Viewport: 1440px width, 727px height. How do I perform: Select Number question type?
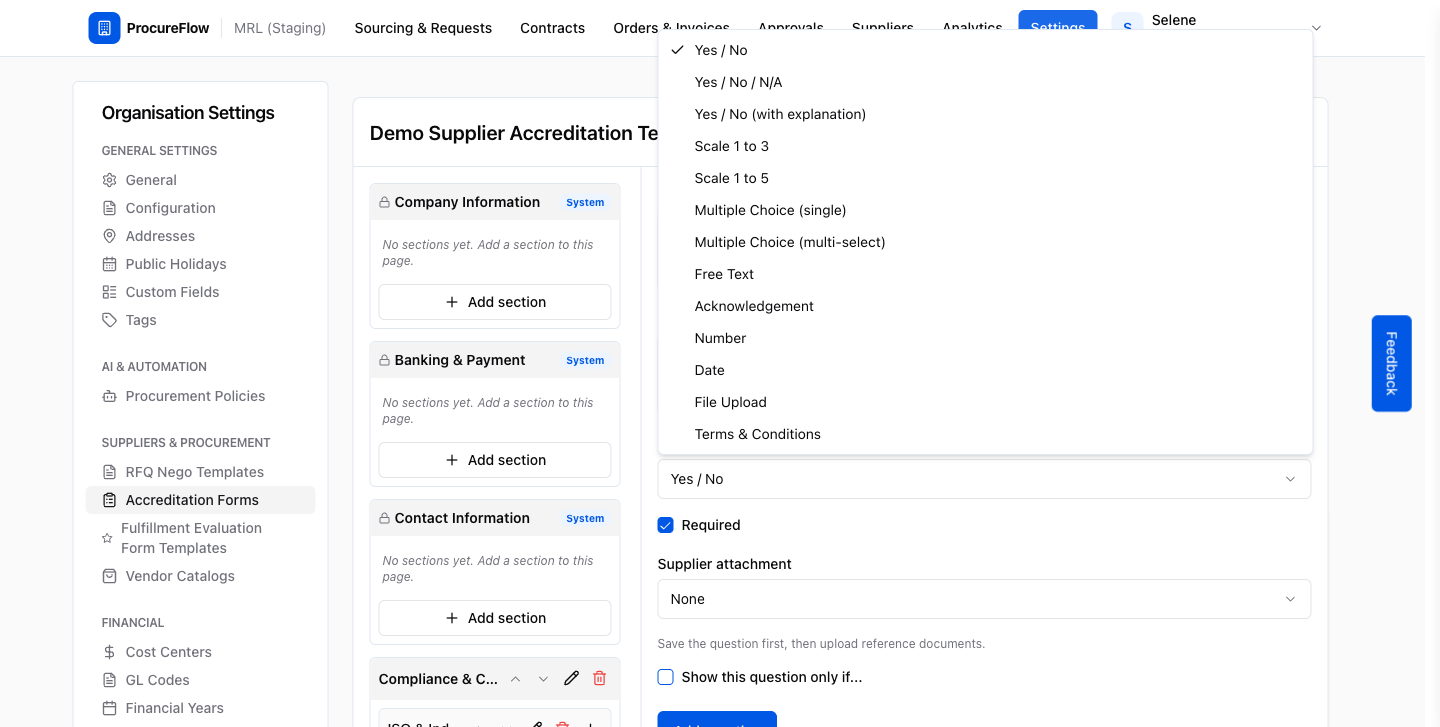[x=985, y=338]
